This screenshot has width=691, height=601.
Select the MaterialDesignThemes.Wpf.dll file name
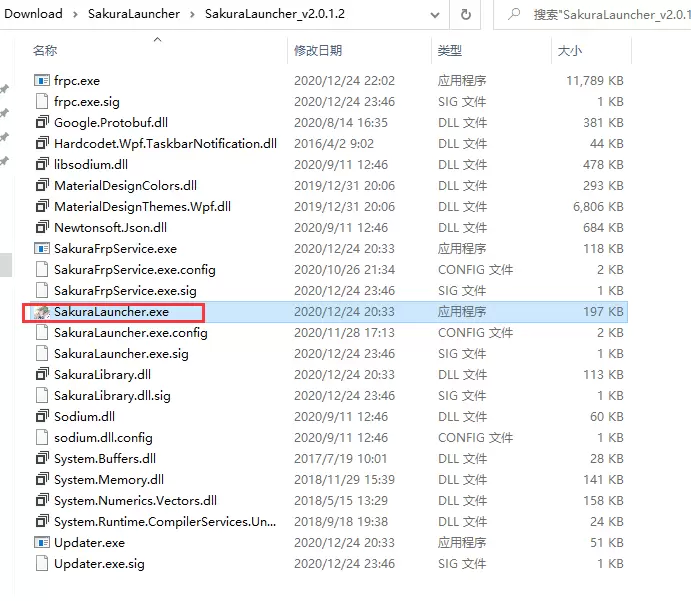pyautogui.click(x=143, y=207)
